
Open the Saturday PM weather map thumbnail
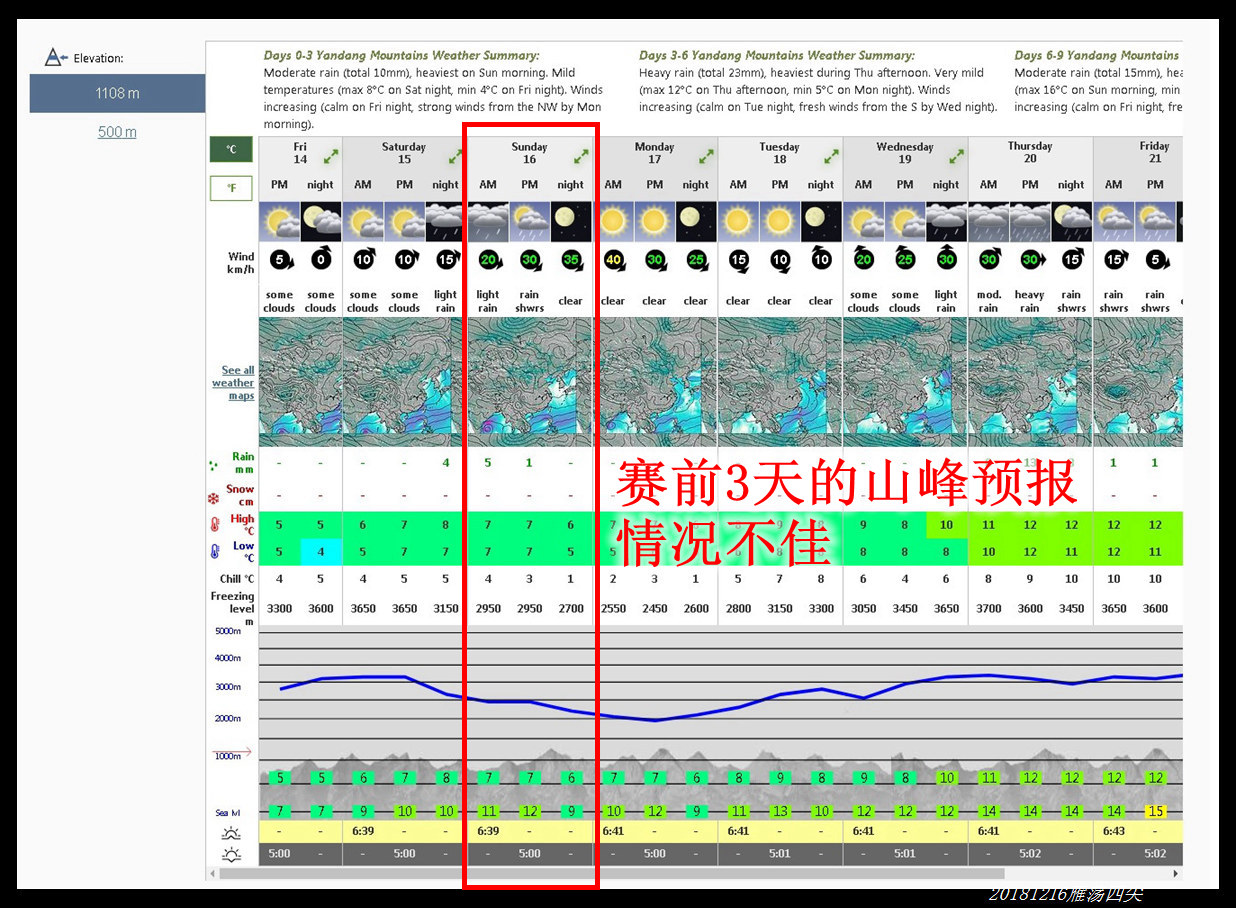(404, 382)
